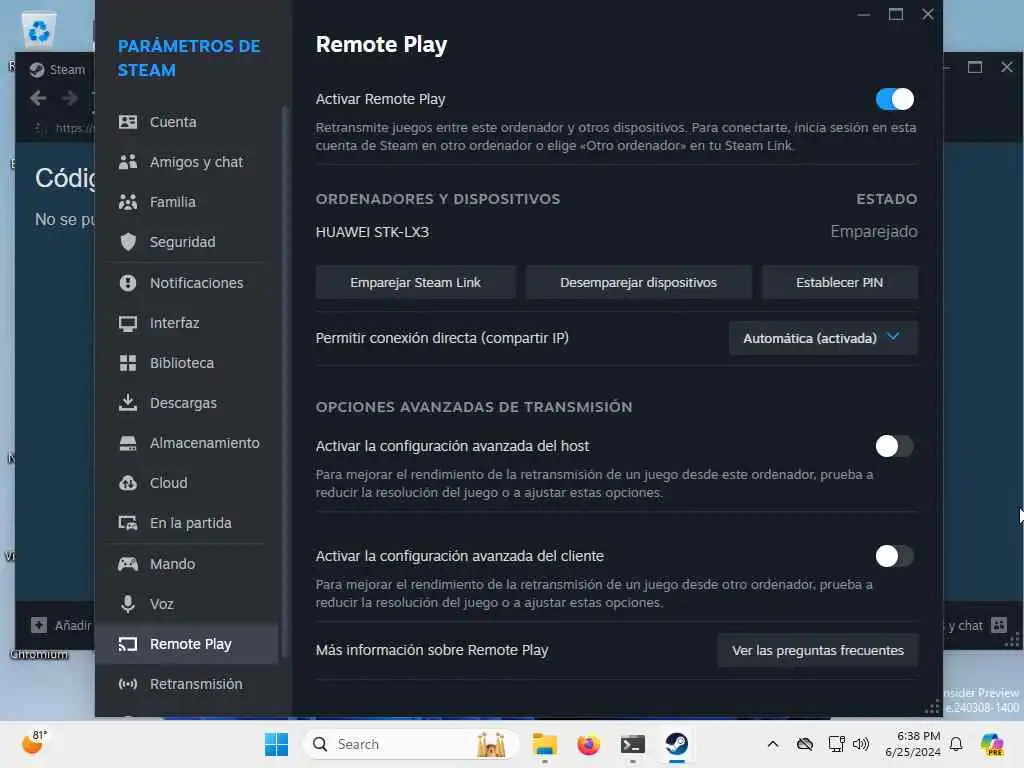Click the taskbar Search box
Image resolution: width=1024 pixels, height=768 pixels.
[x=411, y=744]
